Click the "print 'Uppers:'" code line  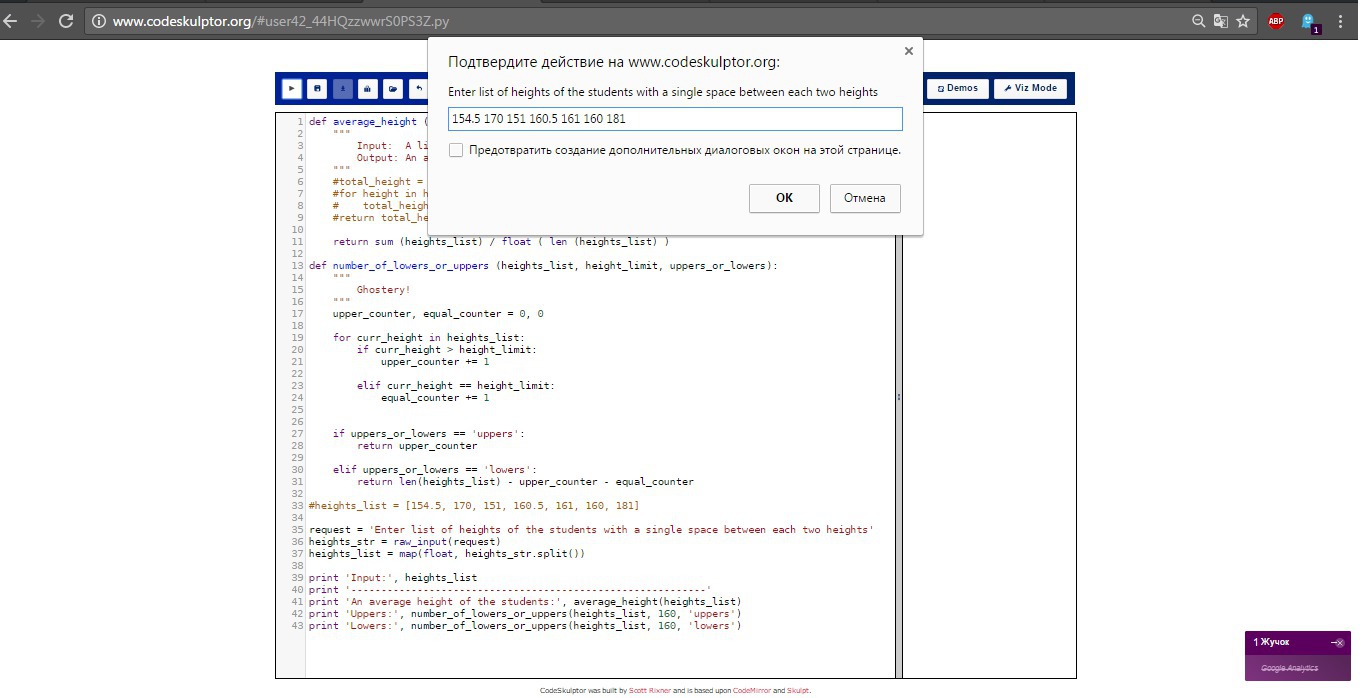525,614
